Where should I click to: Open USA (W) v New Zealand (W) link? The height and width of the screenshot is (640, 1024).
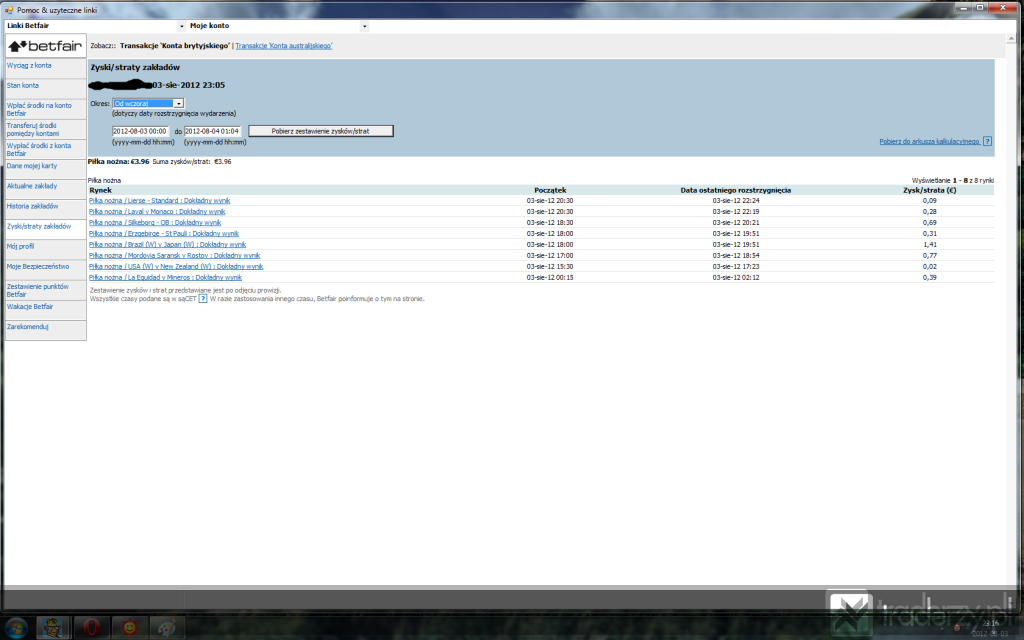[176, 266]
